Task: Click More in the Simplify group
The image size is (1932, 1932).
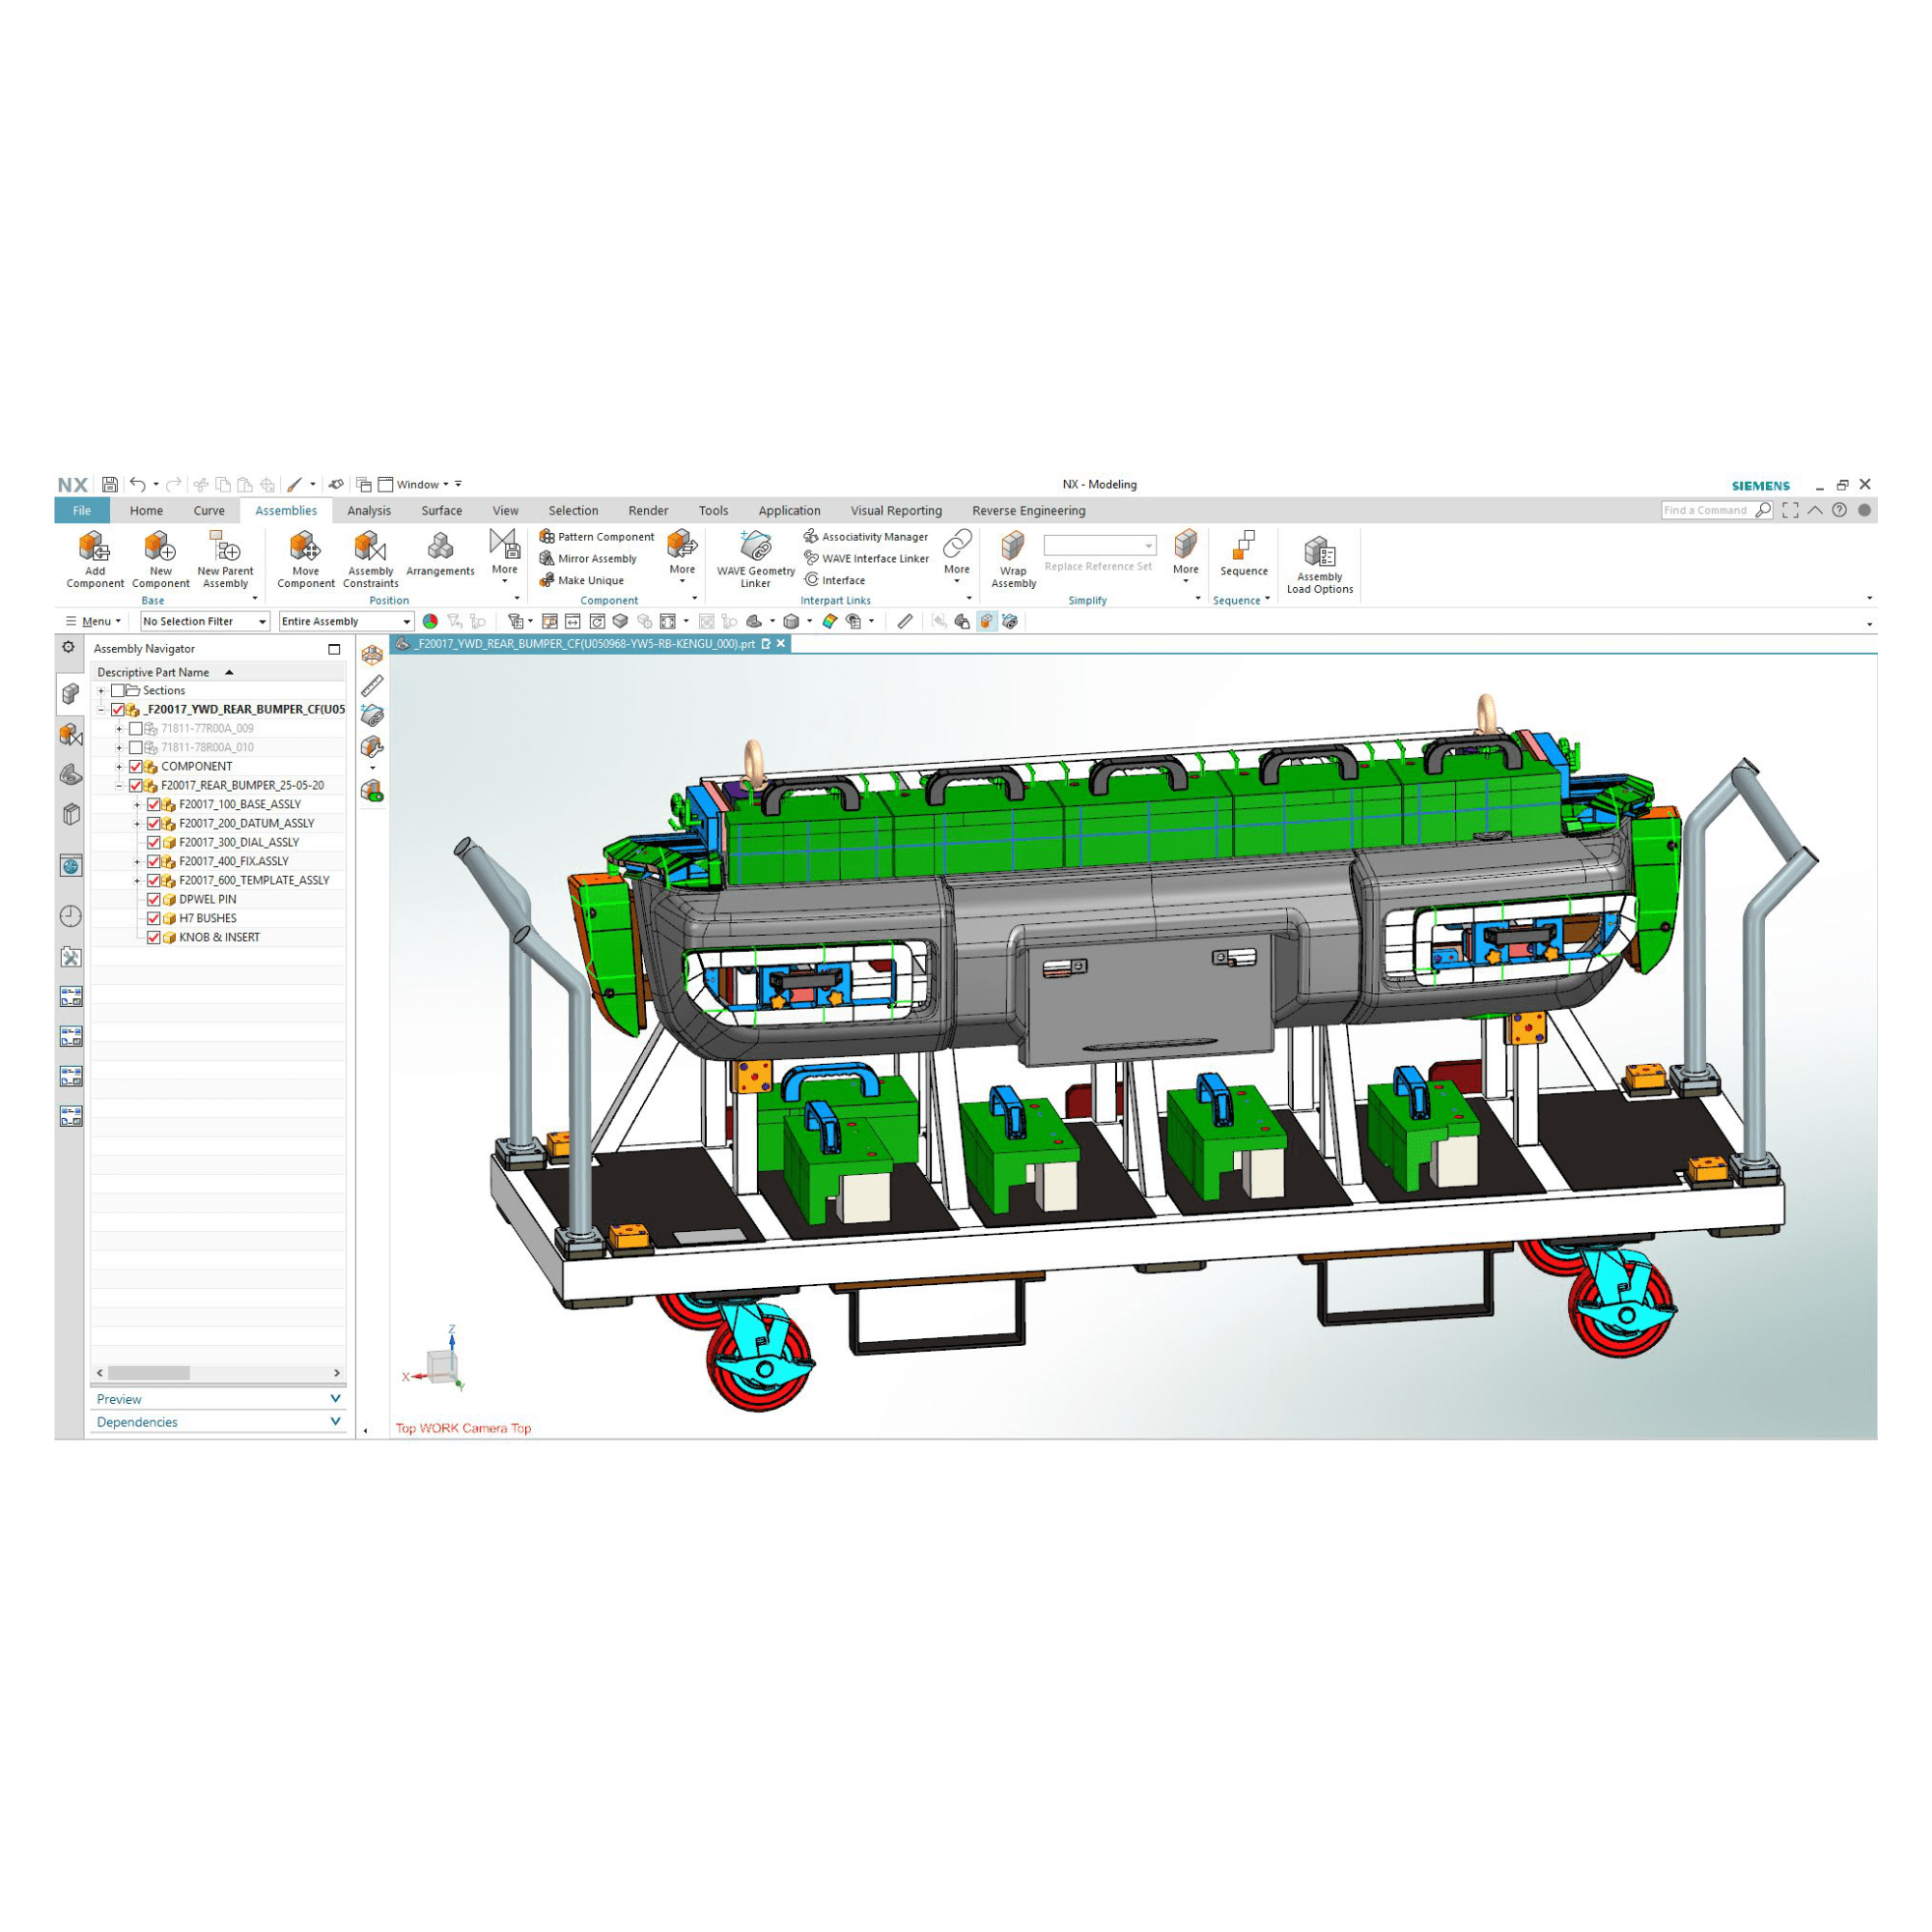Action: [x=1186, y=555]
